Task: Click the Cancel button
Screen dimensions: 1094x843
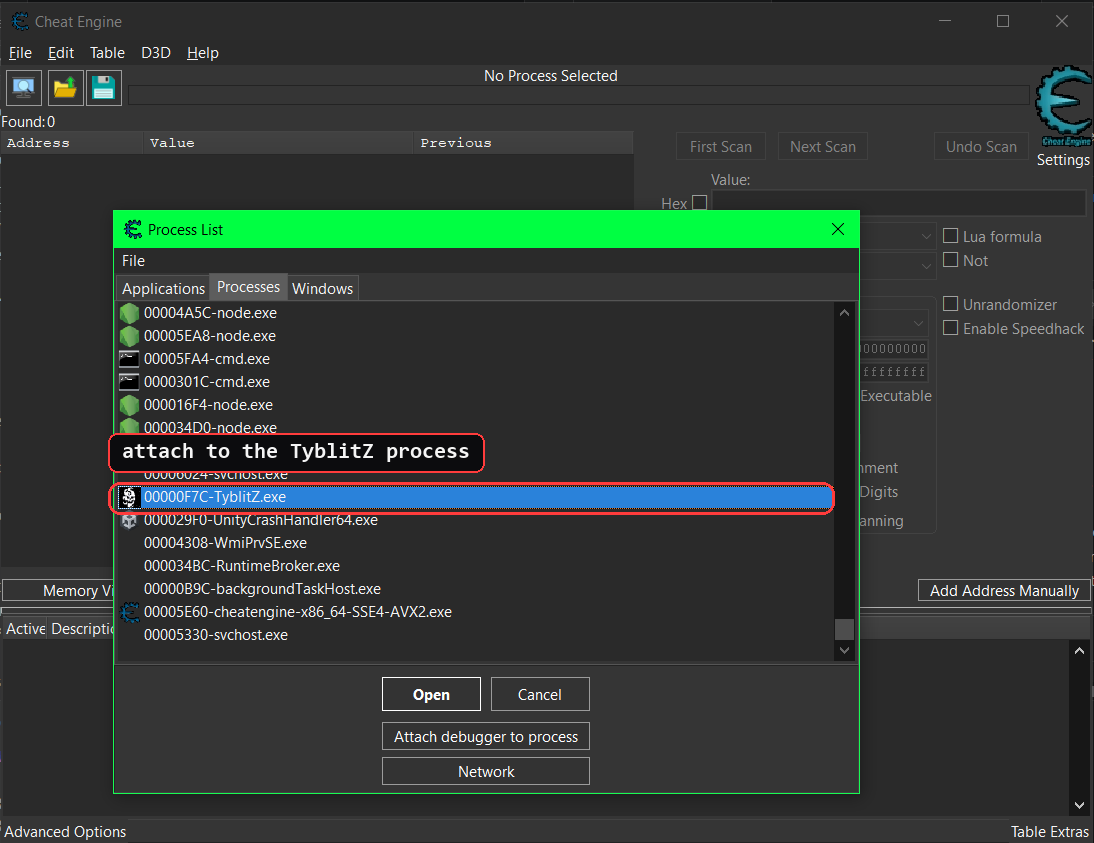Action: tap(540, 694)
